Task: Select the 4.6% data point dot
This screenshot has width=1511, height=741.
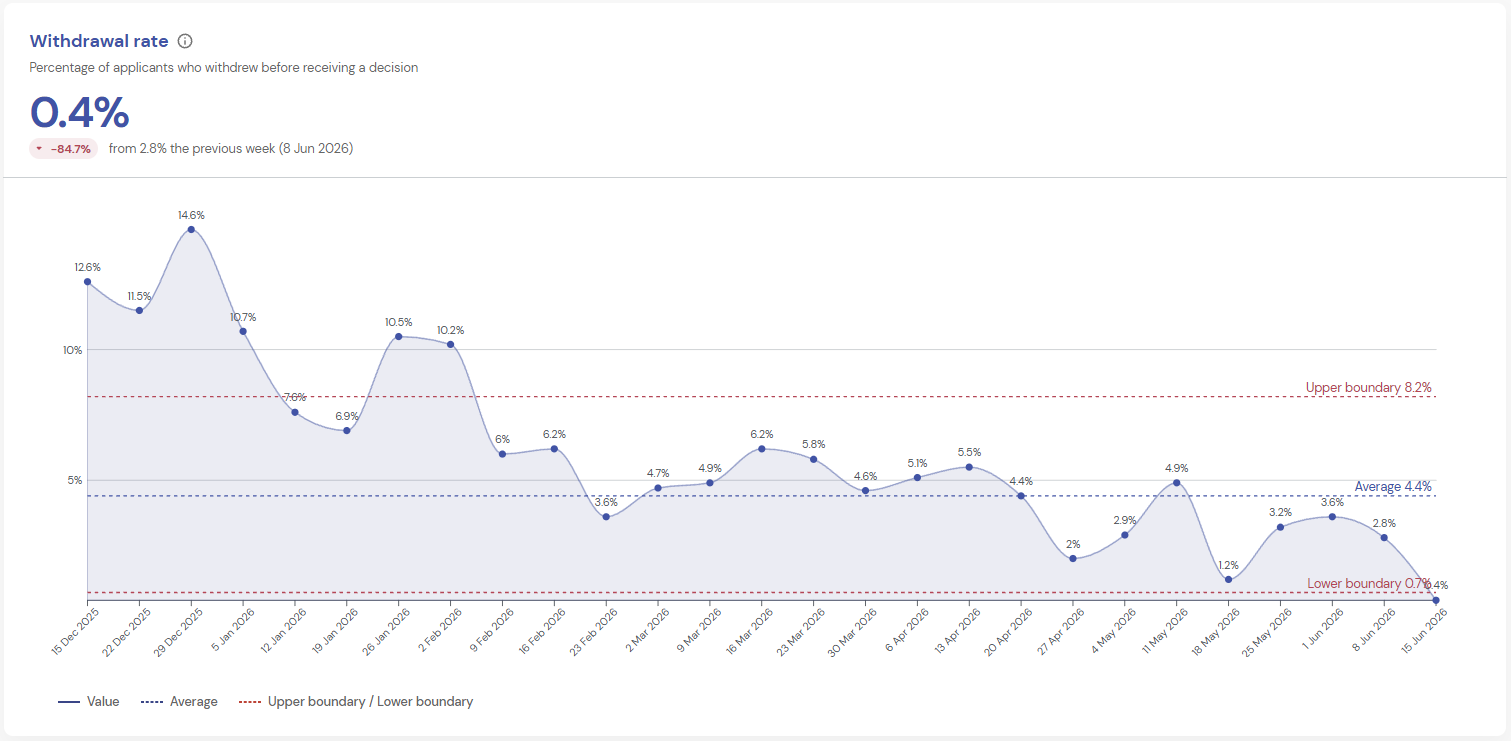Action: 865,491
